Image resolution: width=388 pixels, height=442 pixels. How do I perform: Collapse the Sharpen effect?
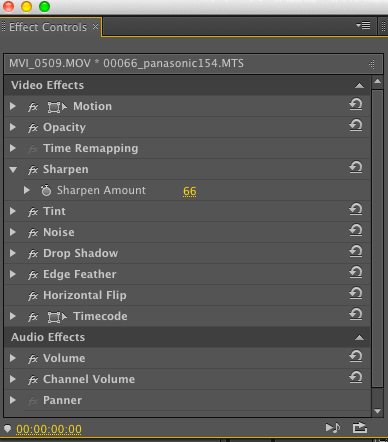[x=13, y=170]
